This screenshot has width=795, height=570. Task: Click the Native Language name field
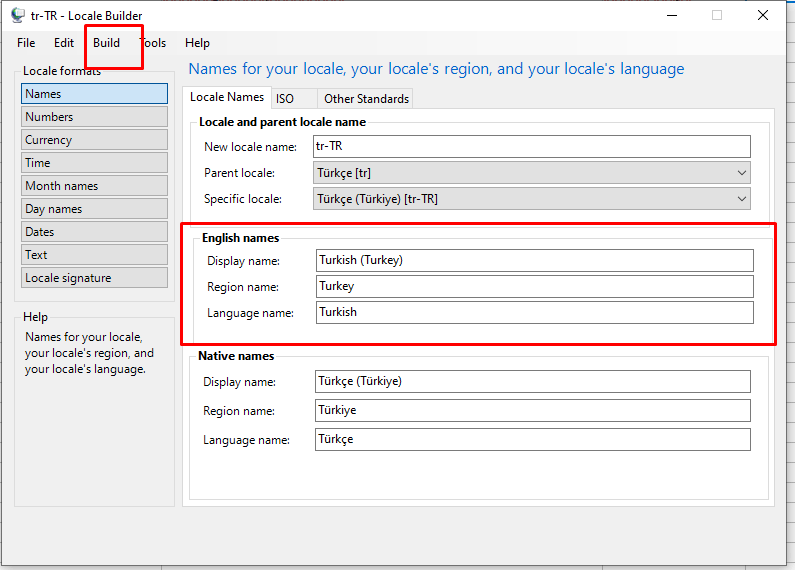[x=532, y=439]
